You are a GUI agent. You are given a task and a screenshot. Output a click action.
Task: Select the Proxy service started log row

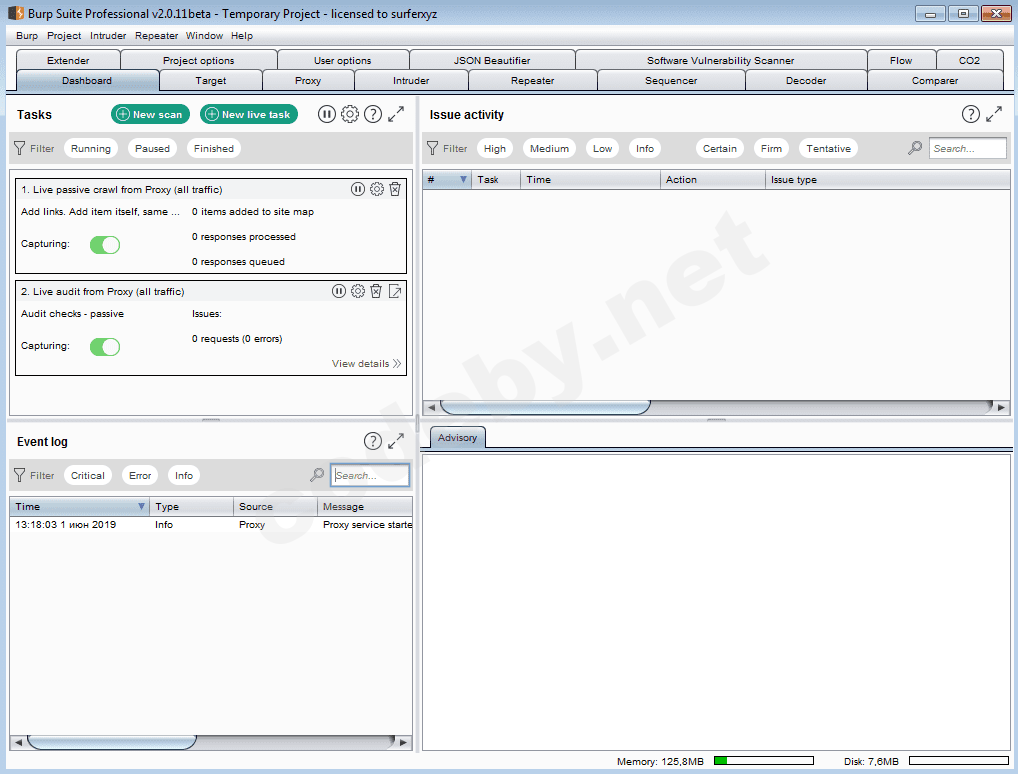[210, 525]
